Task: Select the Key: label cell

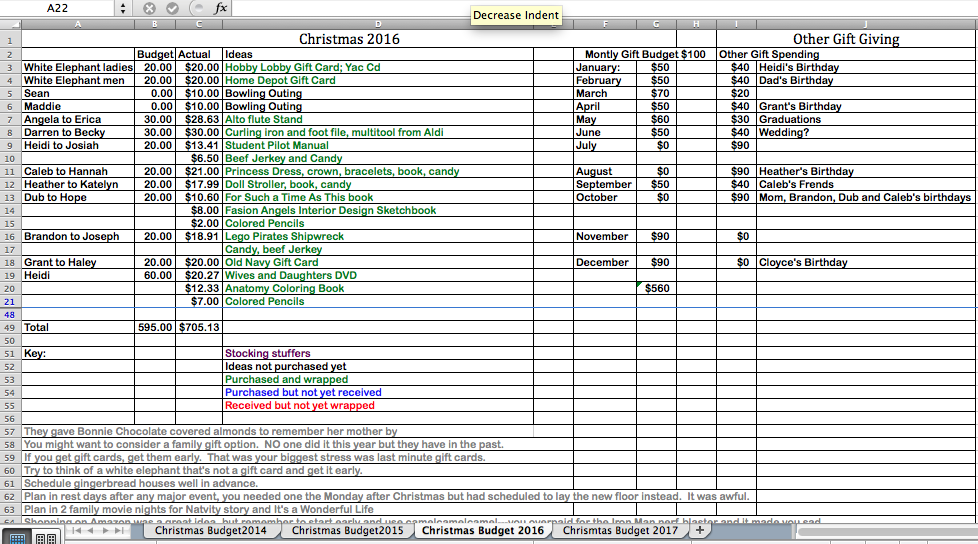Action: tap(78, 353)
